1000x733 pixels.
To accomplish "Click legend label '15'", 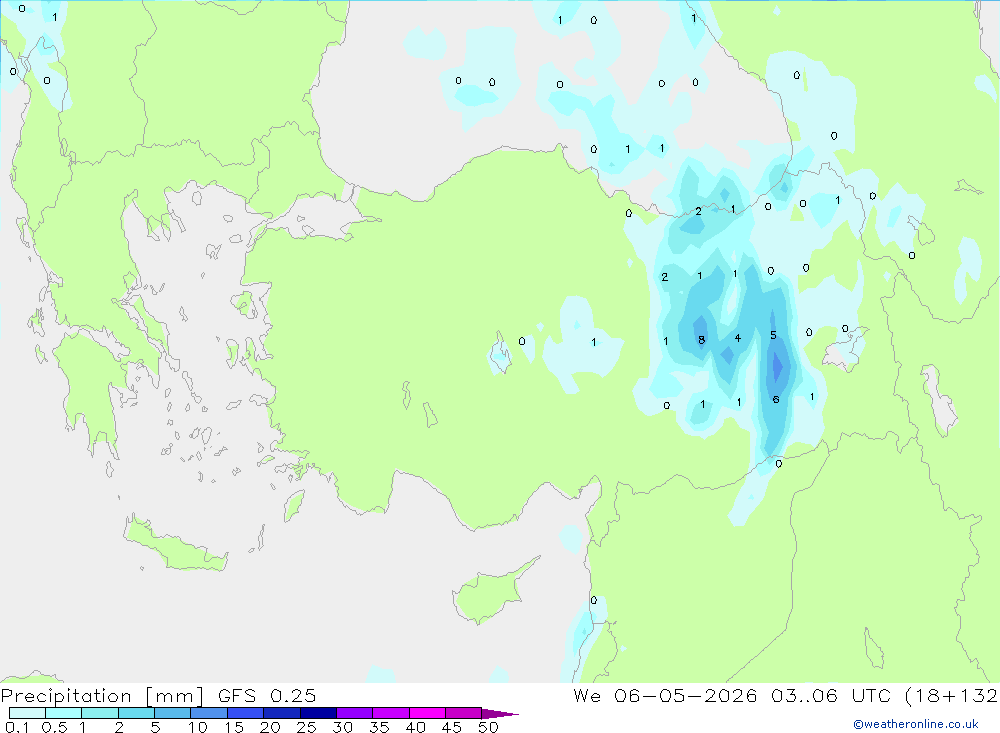I will click(233, 727).
